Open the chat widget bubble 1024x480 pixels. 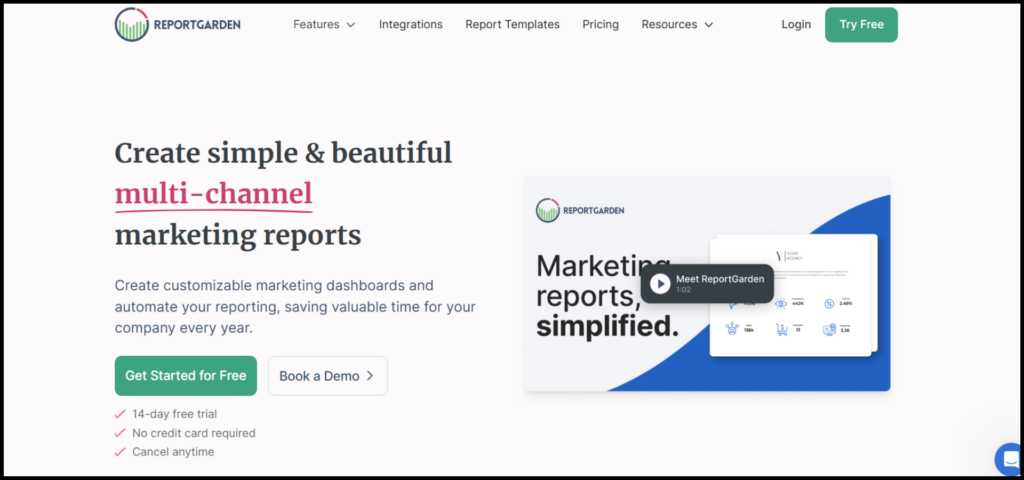pyautogui.click(x=1010, y=458)
